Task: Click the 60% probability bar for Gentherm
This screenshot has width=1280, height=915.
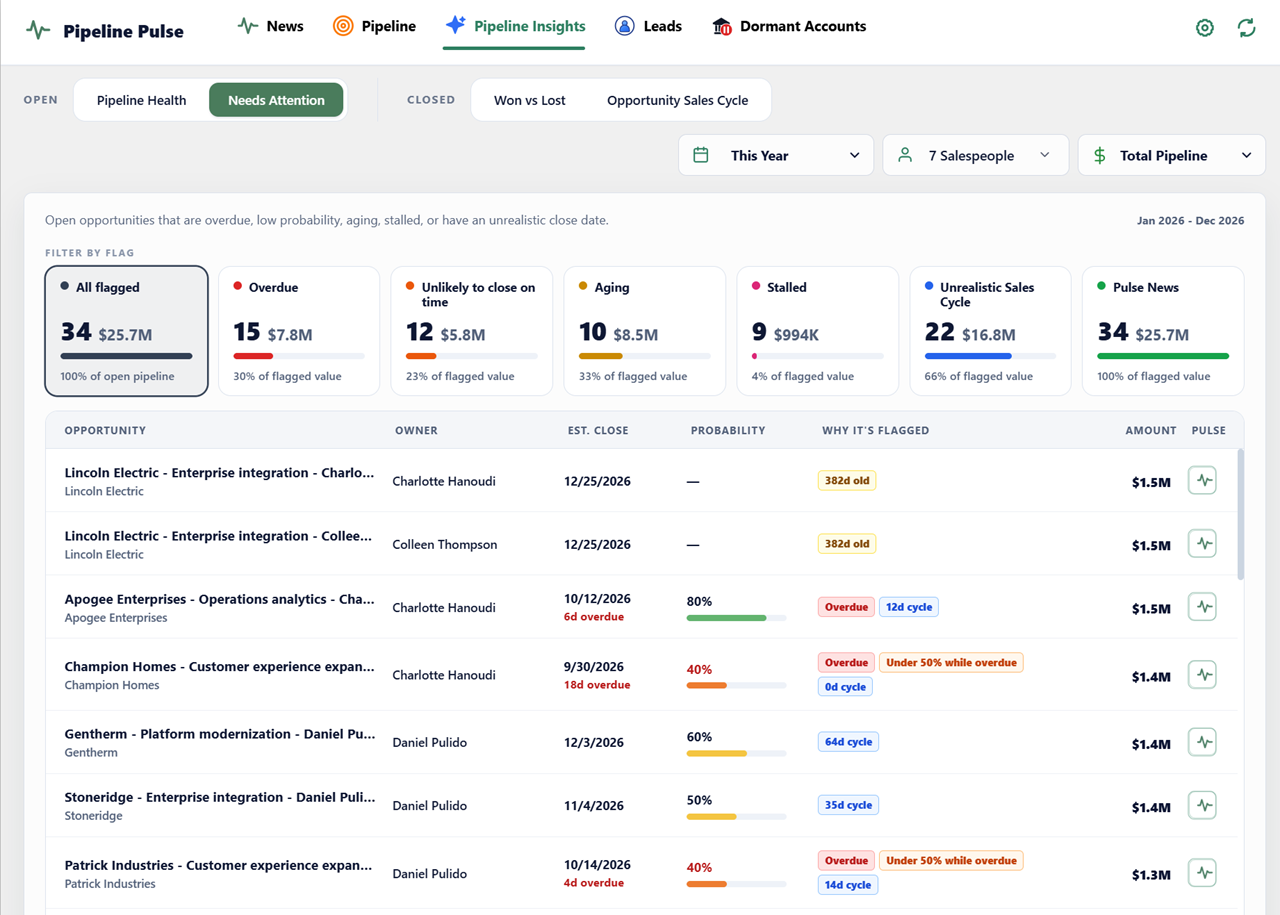Action: click(736, 753)
